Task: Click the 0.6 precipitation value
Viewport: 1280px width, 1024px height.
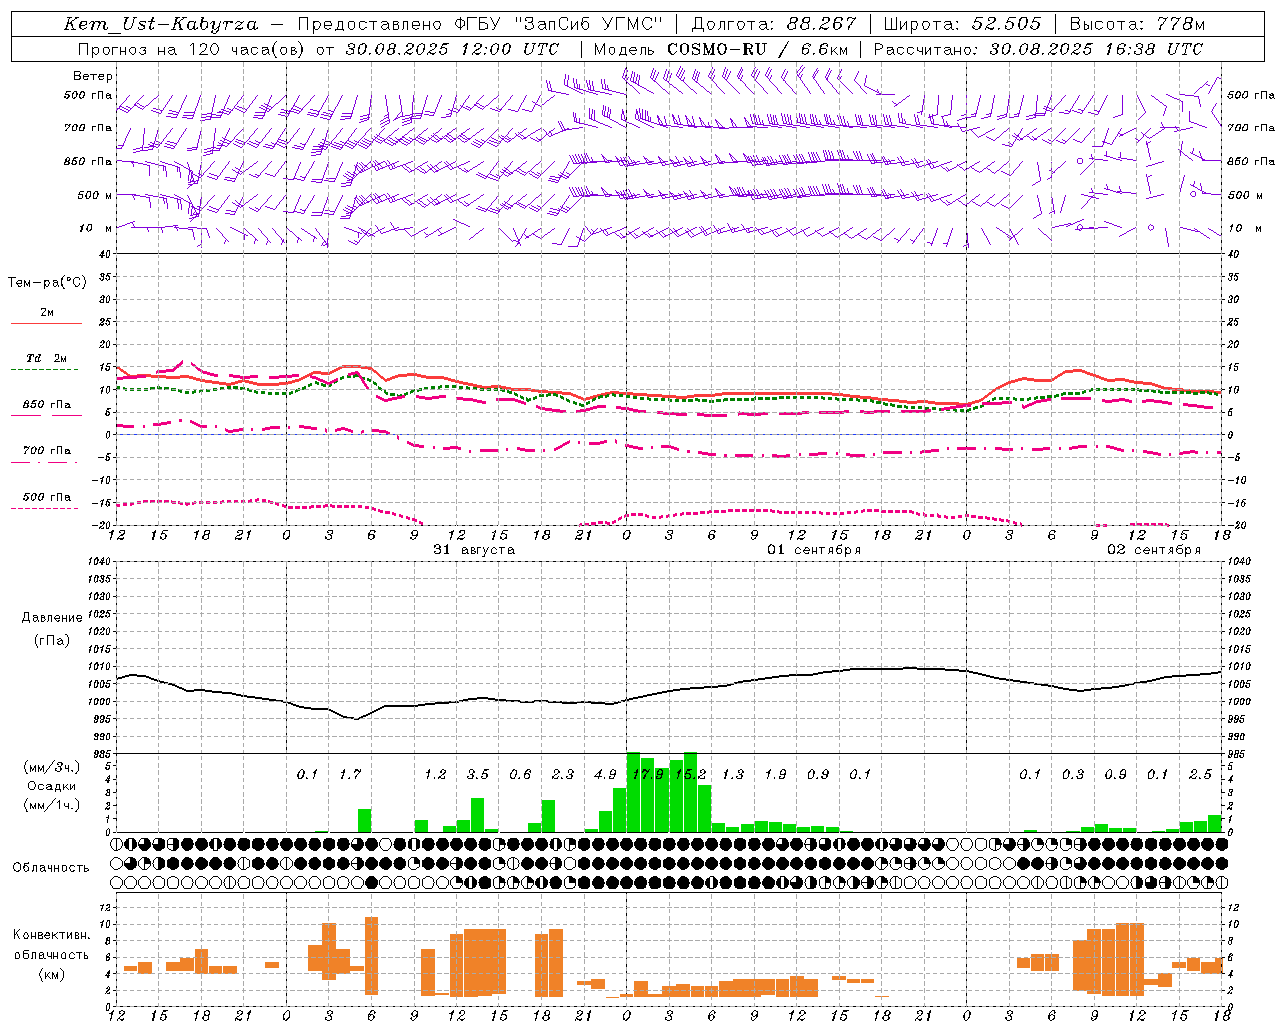Action: (x=520, y=774)
